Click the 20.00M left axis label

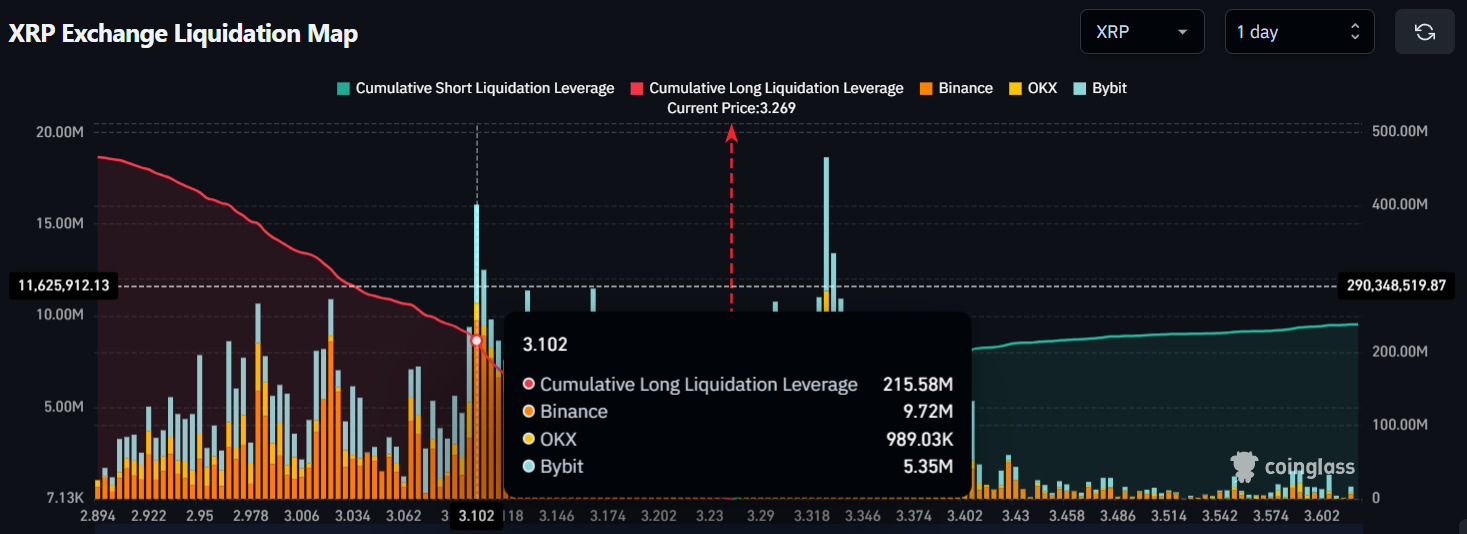(x=60, y=132)
